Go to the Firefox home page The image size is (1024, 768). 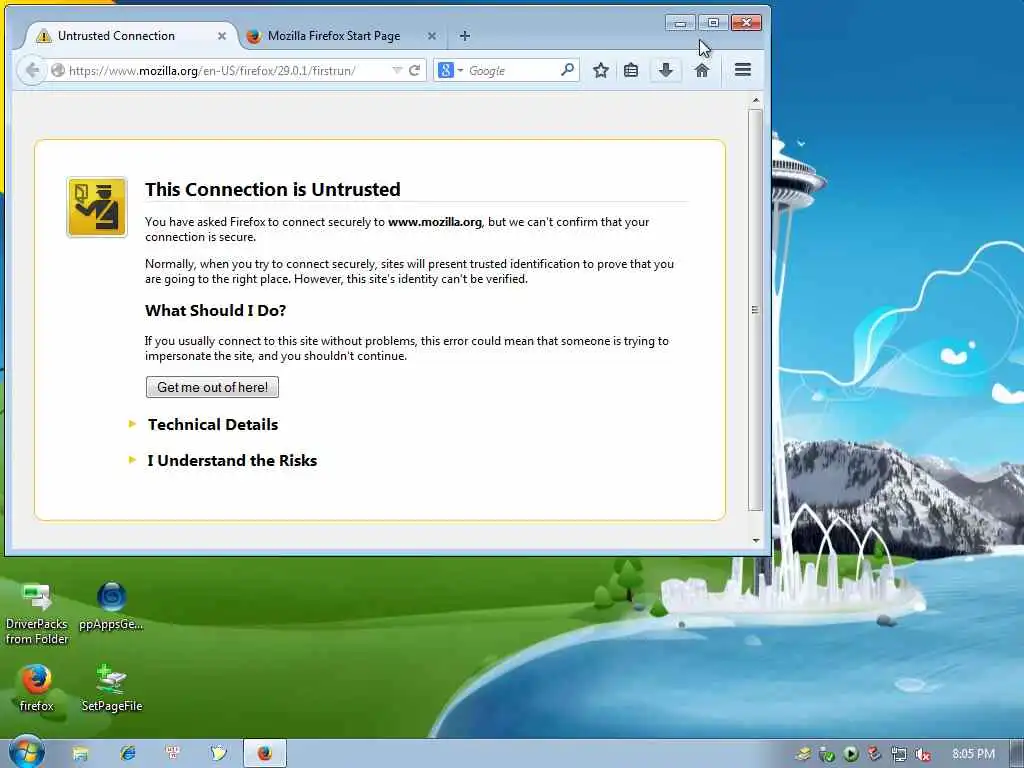[702, 70]
